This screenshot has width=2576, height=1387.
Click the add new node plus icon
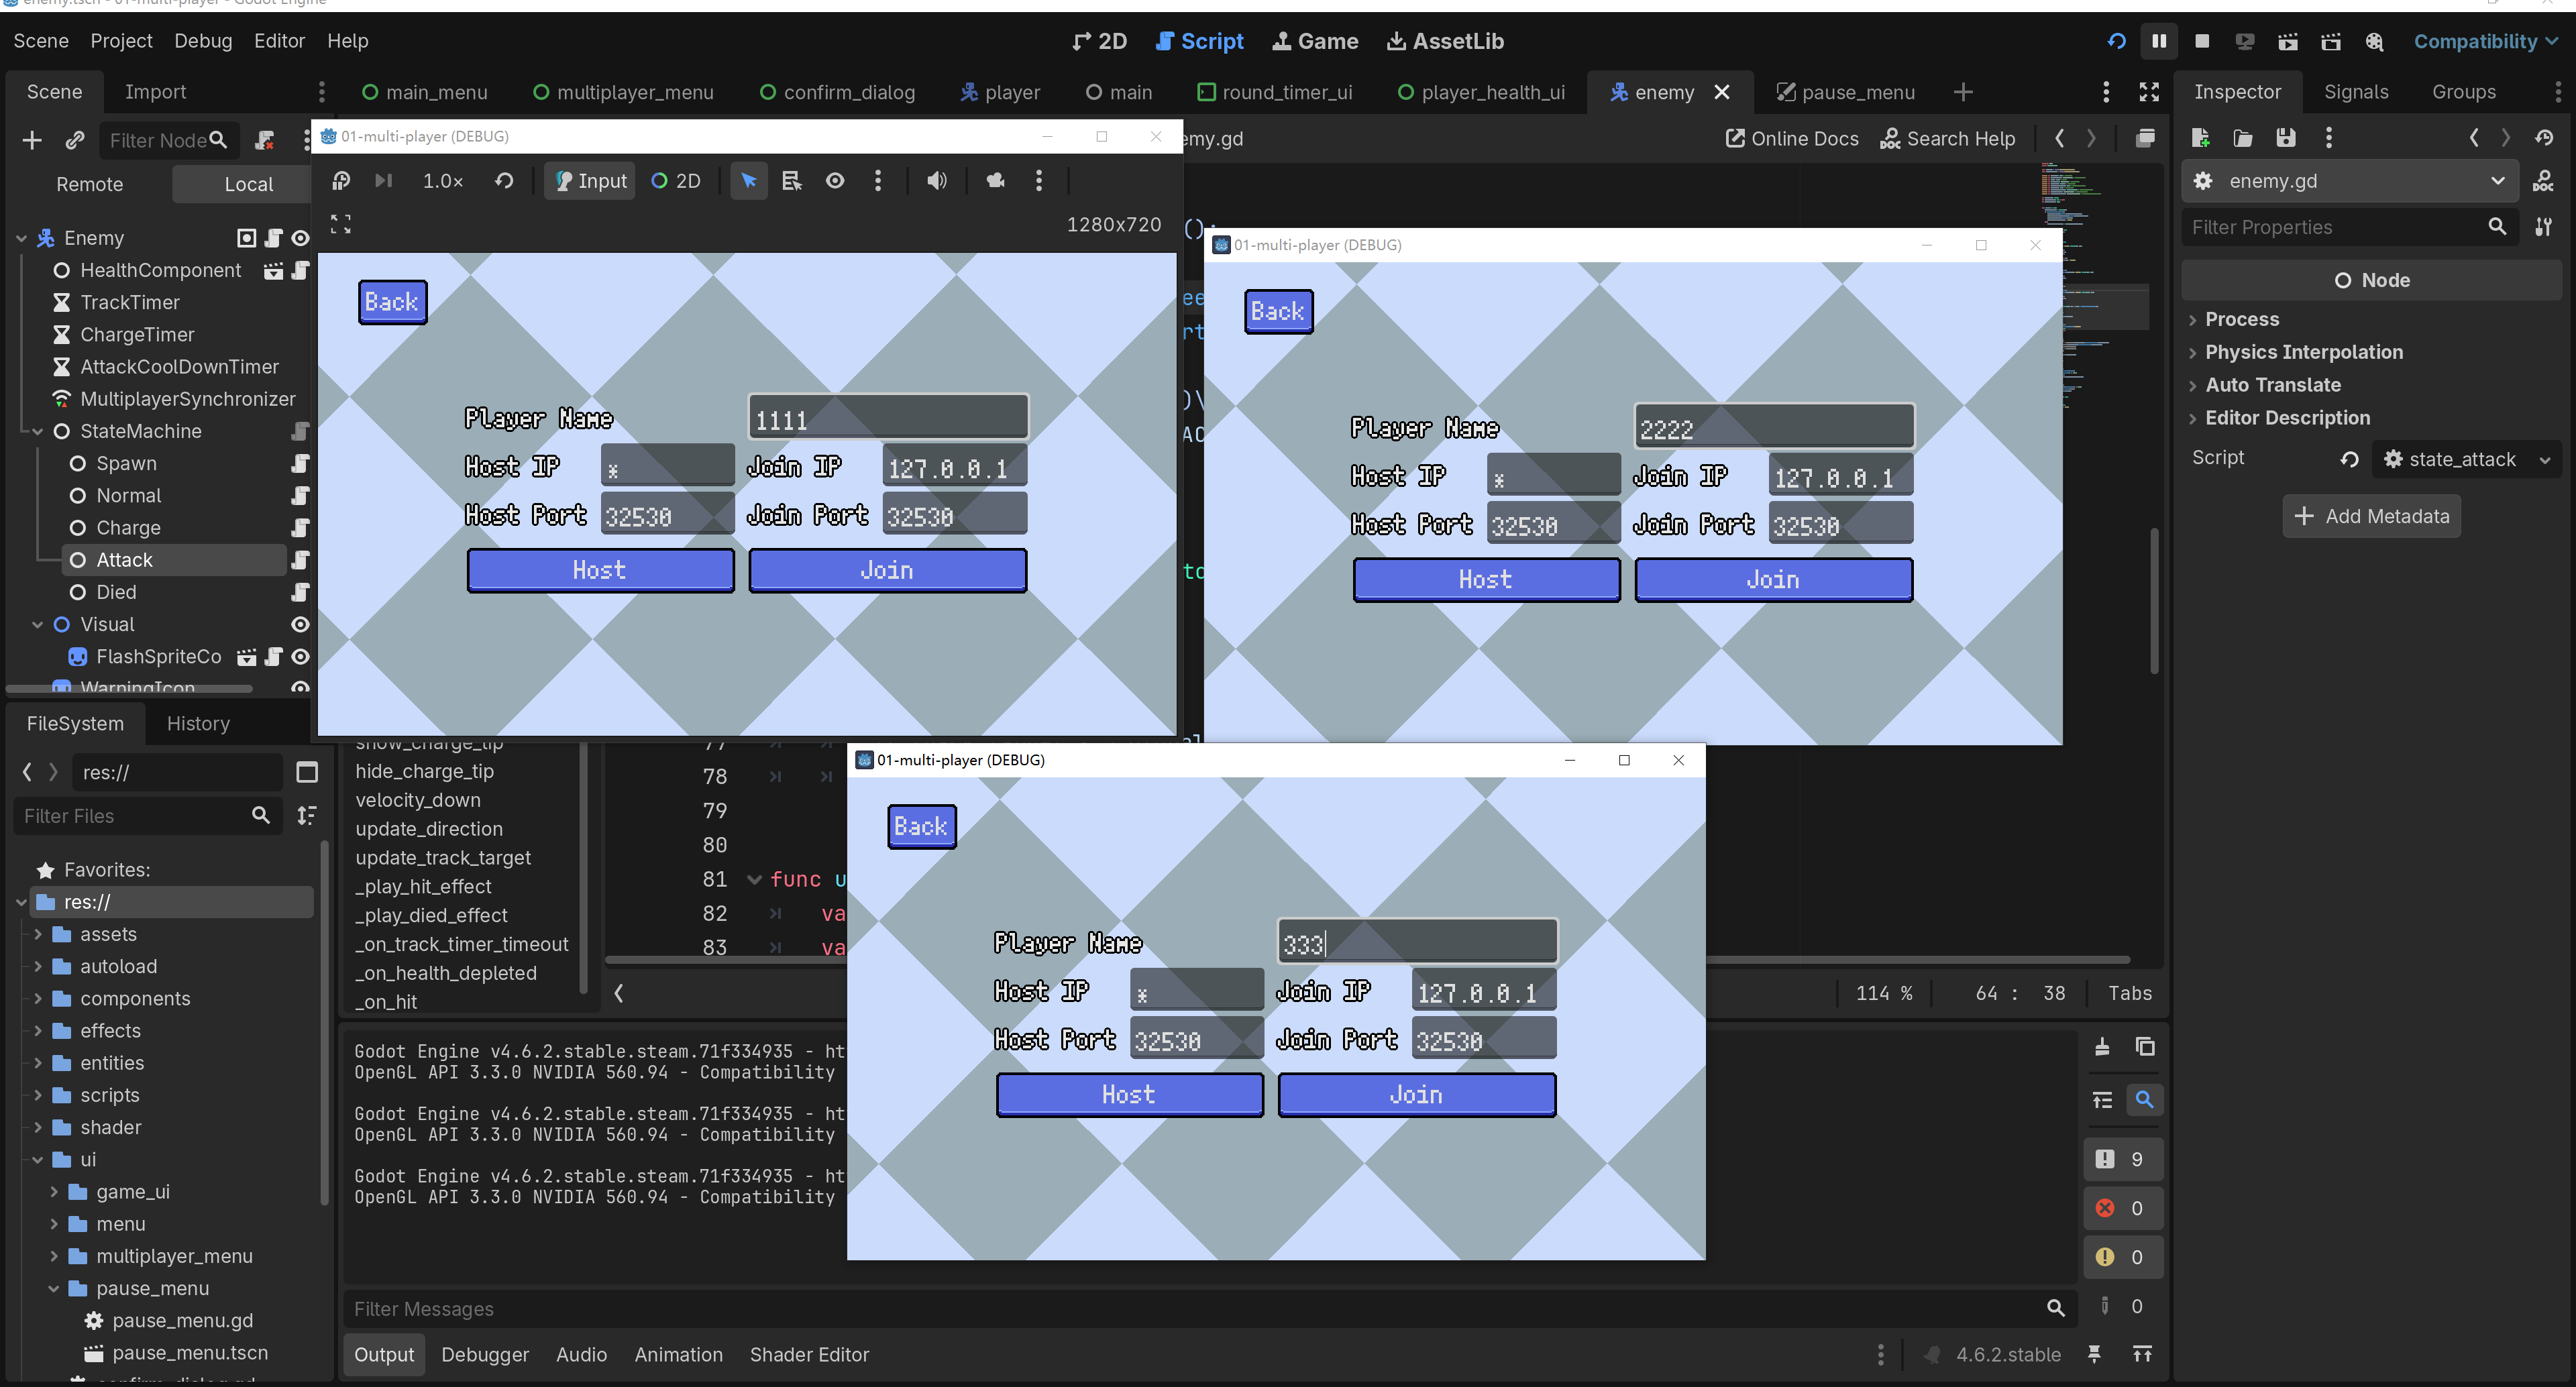[x=32, y=140]
